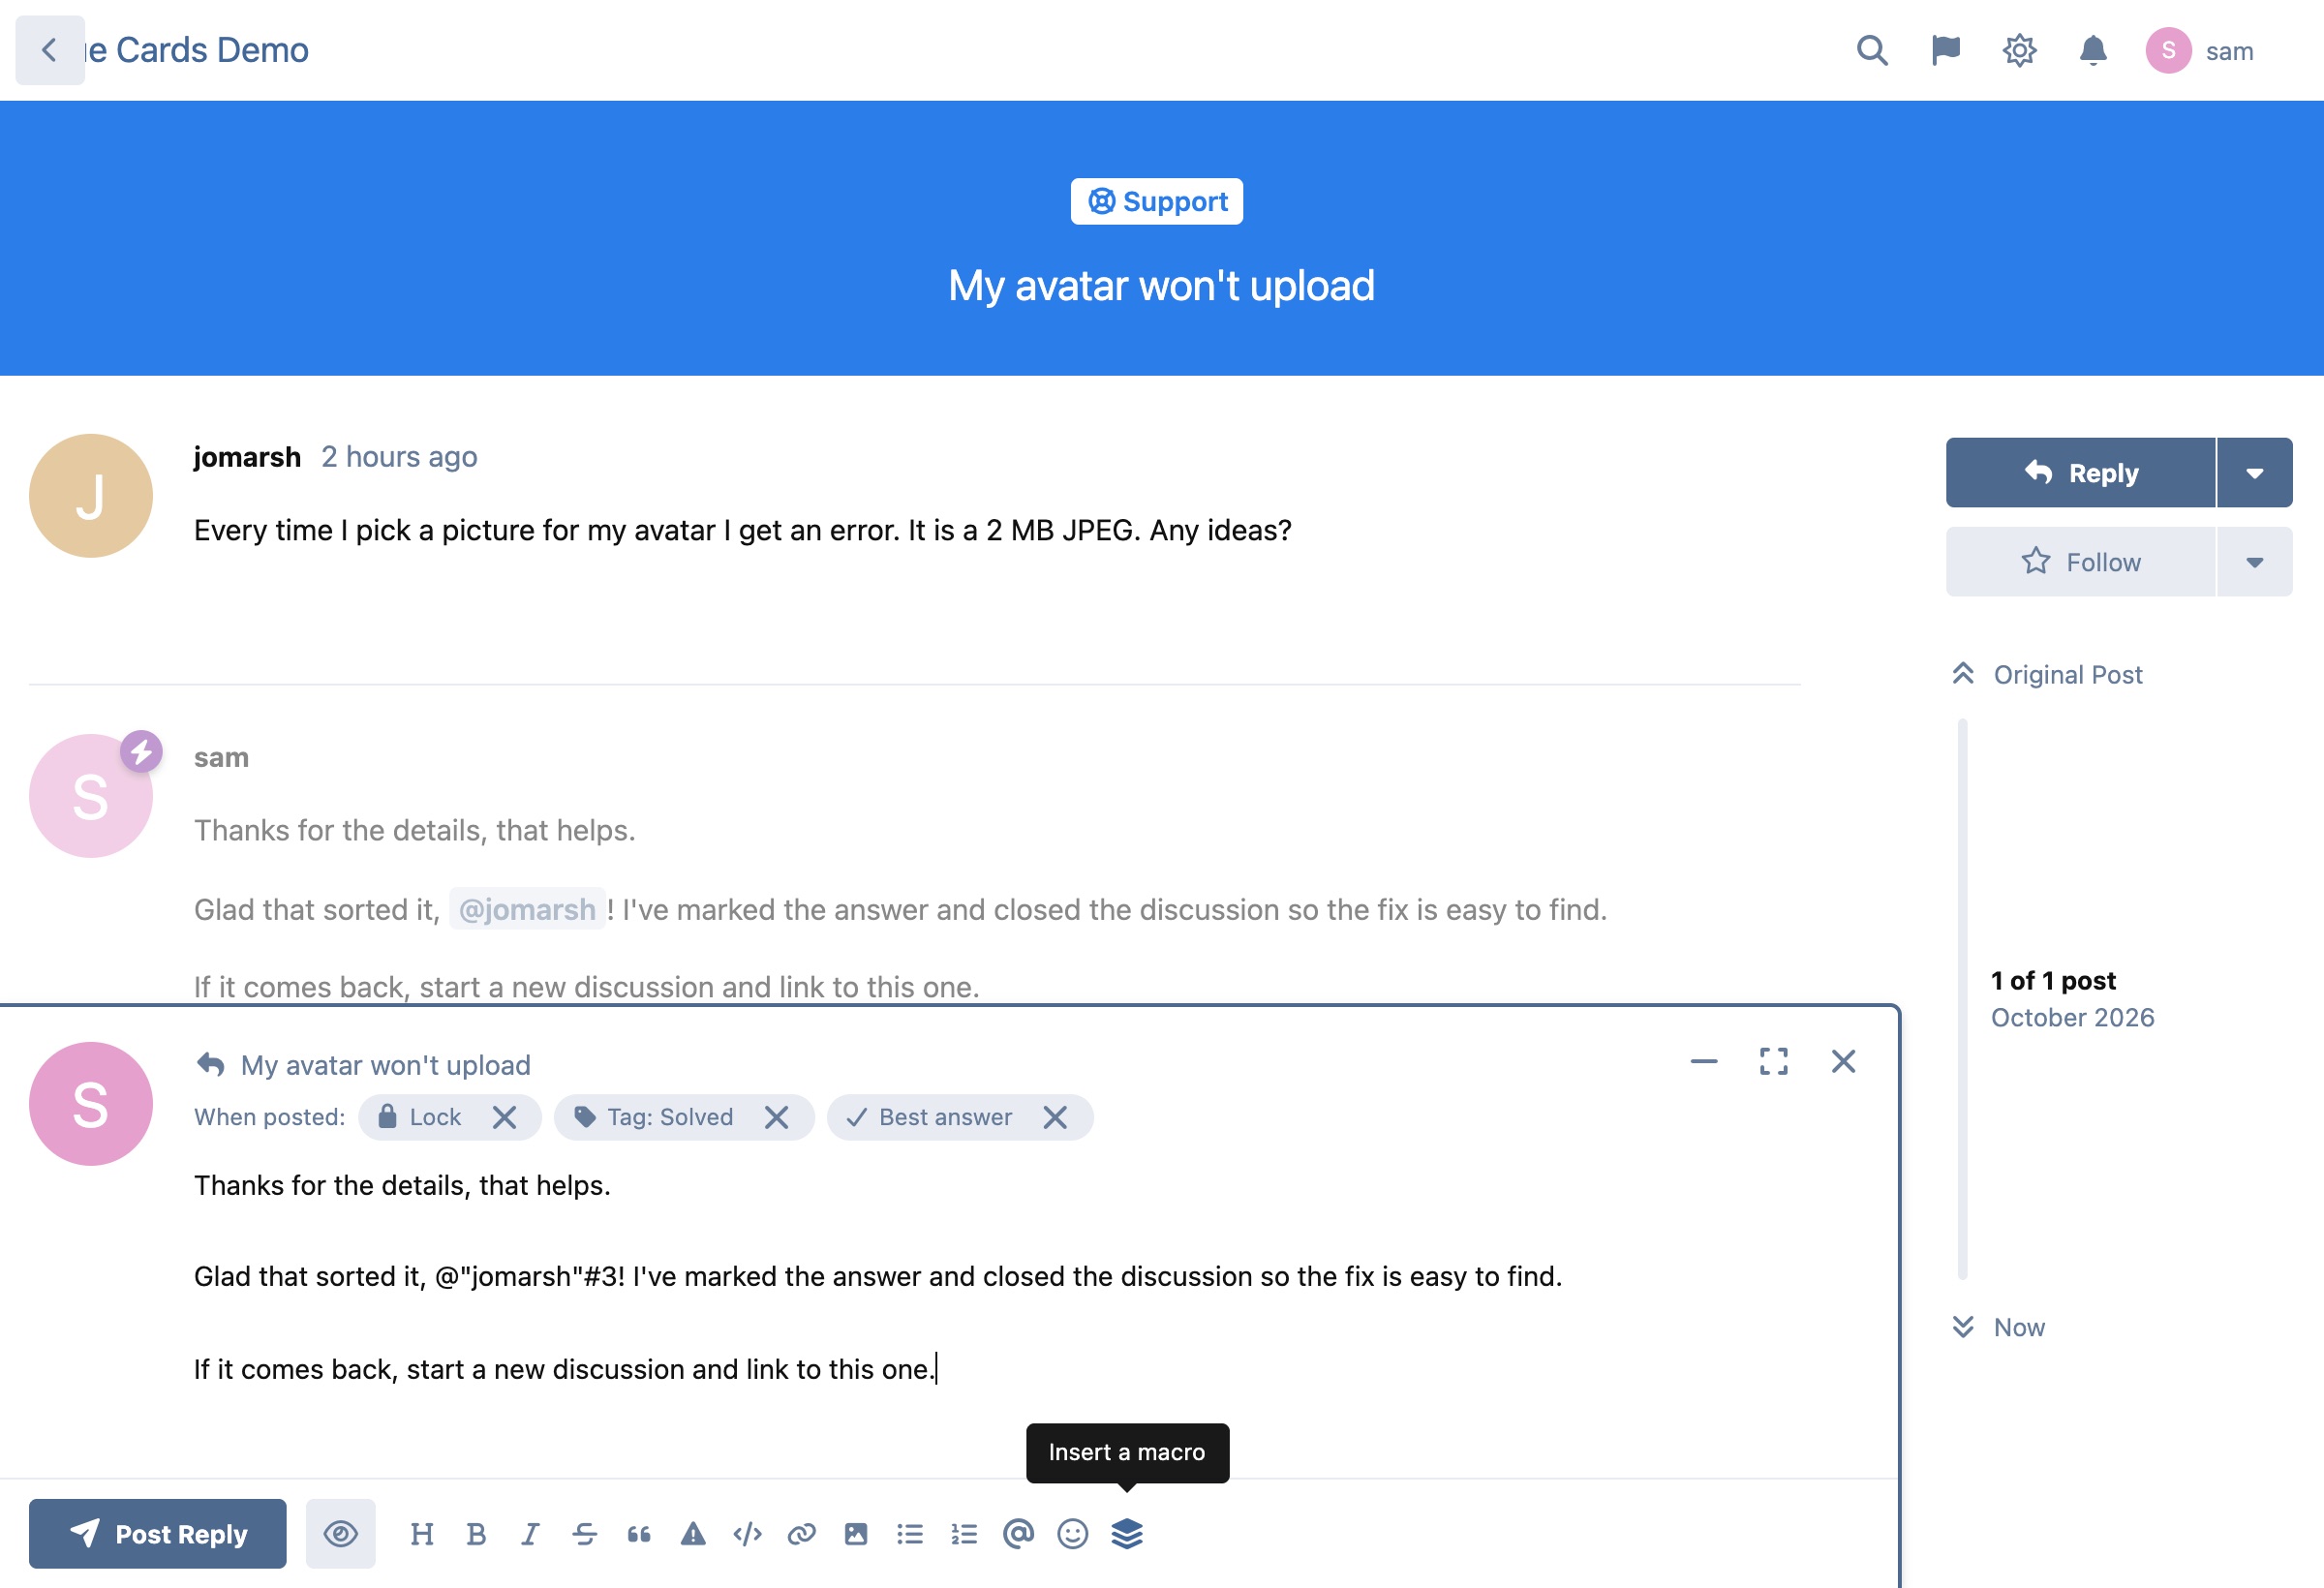Add an unordered bullet list
This screenshot has height=1588, width=2324.
[x=910, y=1534]
